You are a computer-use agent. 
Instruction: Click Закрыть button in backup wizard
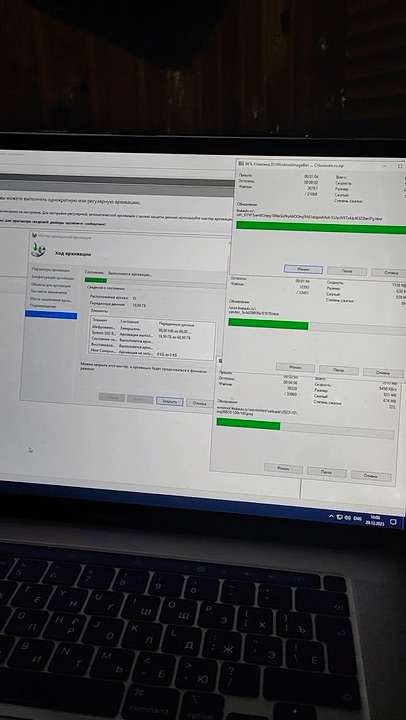pos(169,401)
